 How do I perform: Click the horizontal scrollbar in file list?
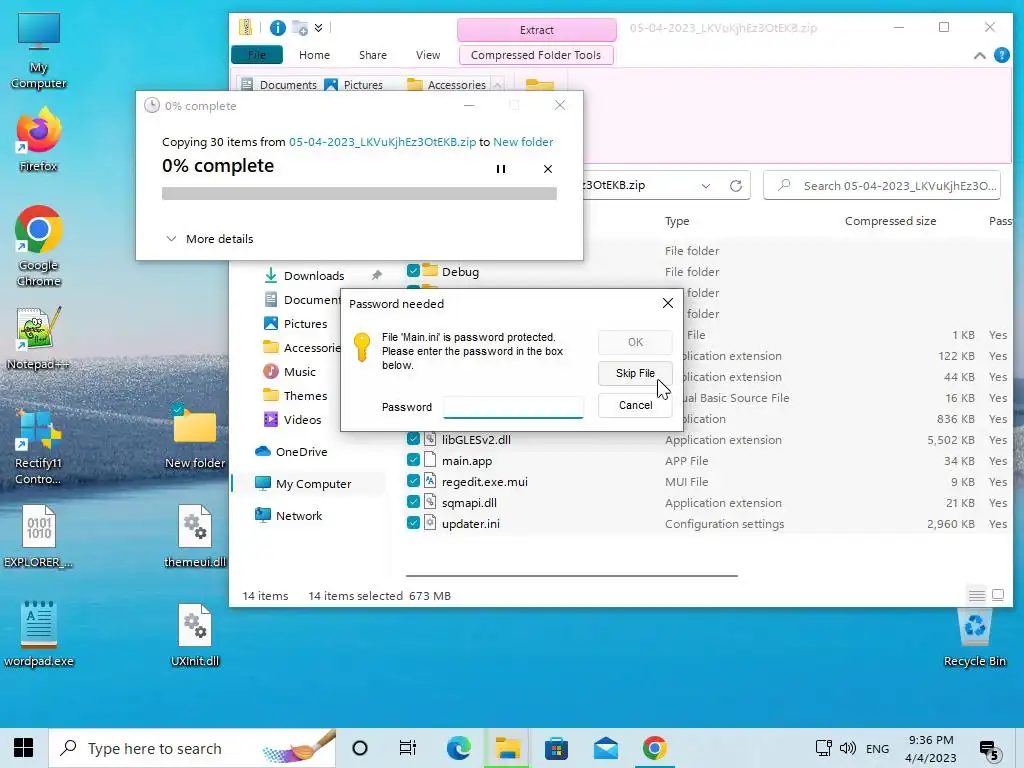click(571, 576)
